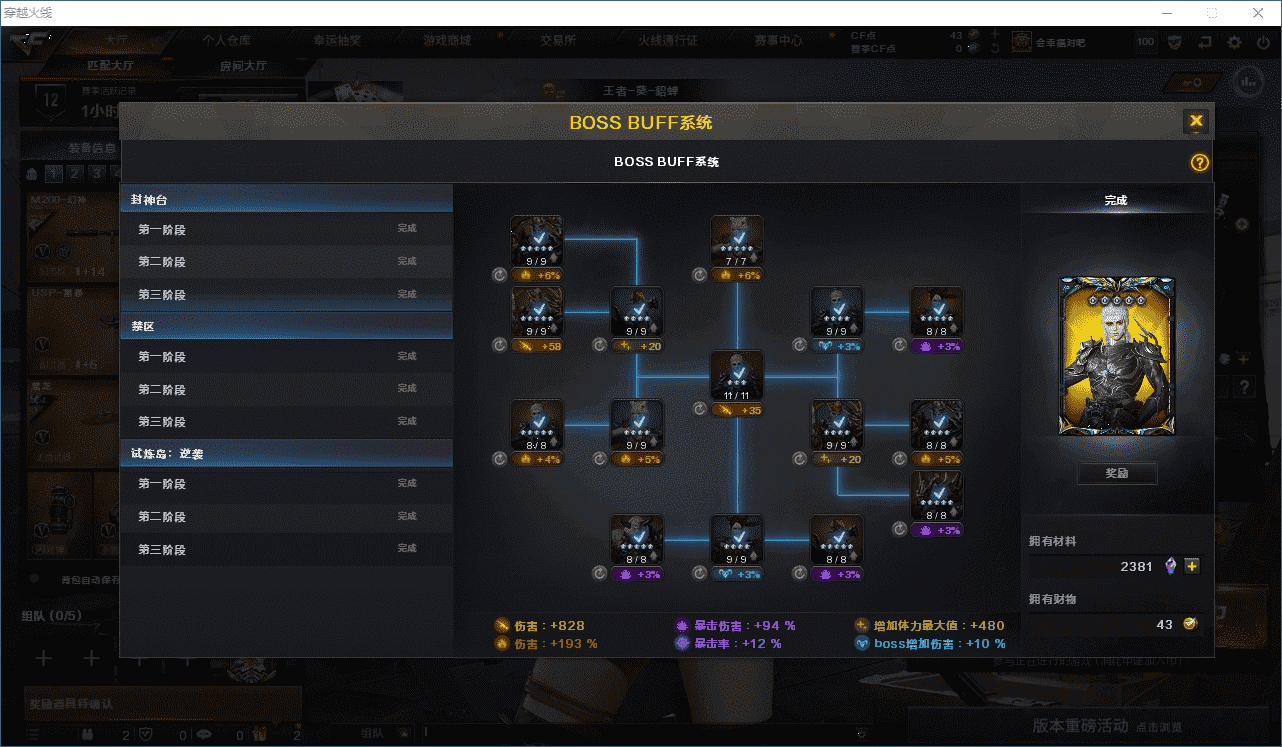The image size is (1282, 747).
Task: Open the 赛事中心 tab in main window
Action: (x=778, y=41)
